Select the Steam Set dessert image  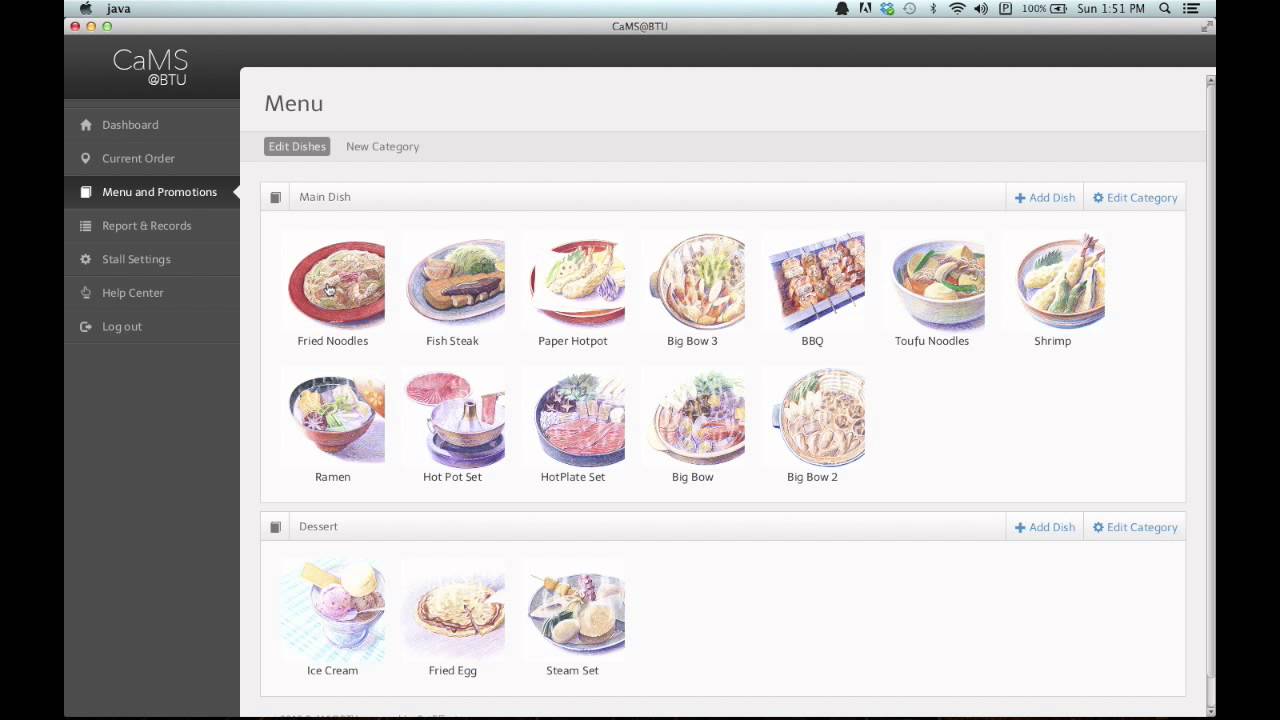coord(573,612)
